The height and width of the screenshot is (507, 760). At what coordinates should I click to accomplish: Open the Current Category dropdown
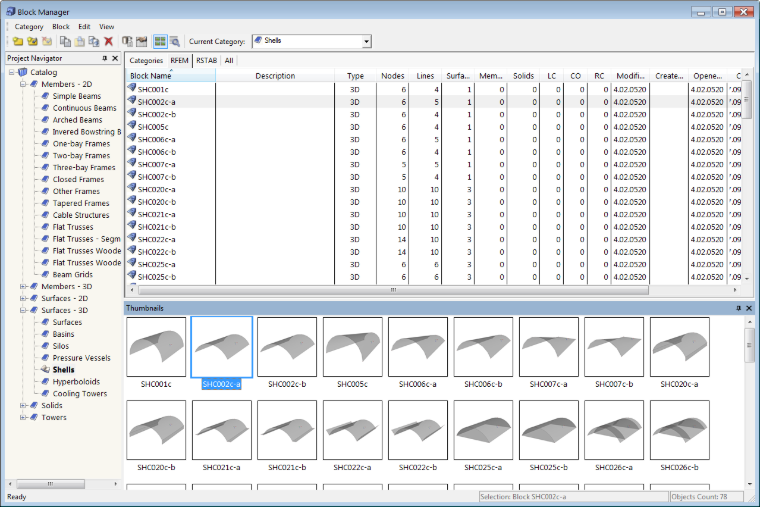point(366,42)
